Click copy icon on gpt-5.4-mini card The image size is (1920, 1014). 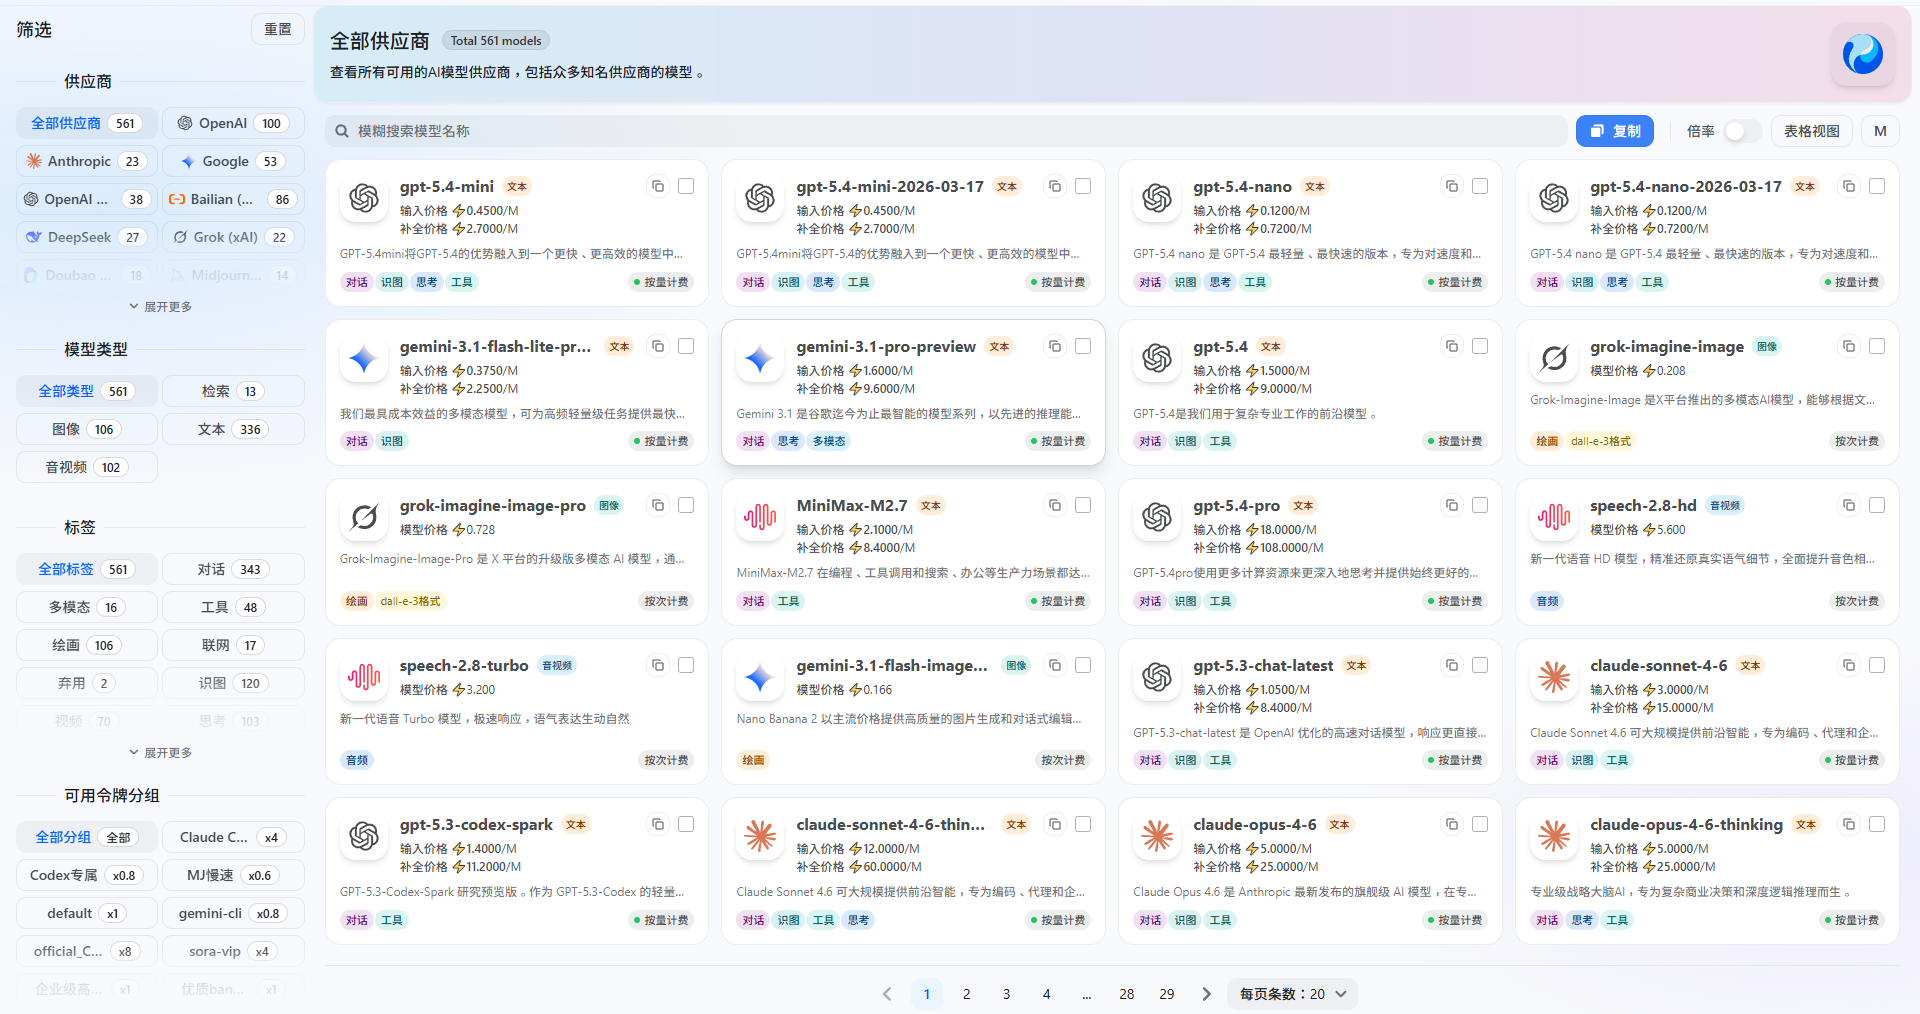point(658,186)
